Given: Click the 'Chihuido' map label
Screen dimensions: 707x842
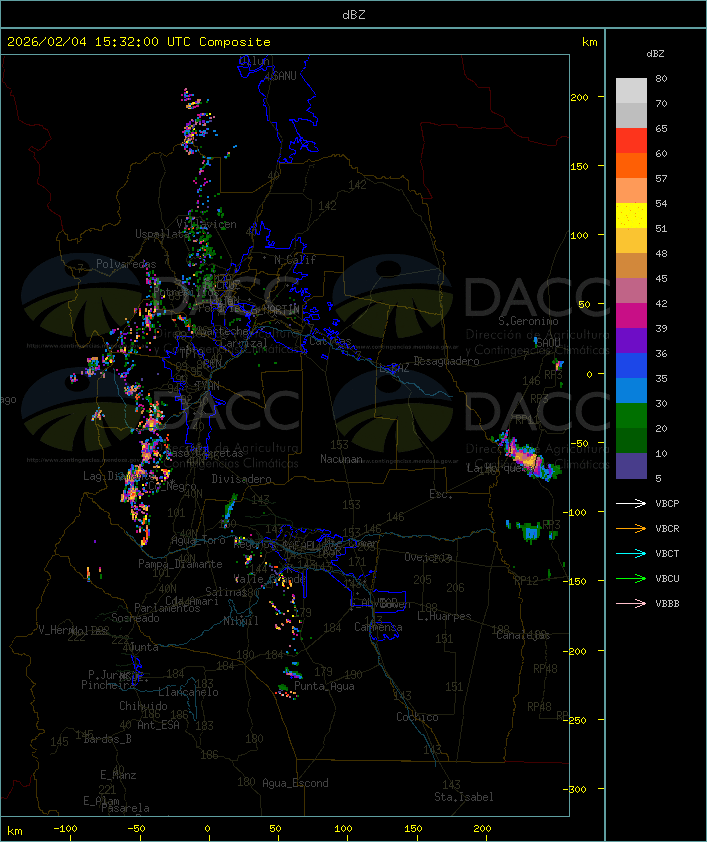Looking at the screenshot, I should coord(143,706).
